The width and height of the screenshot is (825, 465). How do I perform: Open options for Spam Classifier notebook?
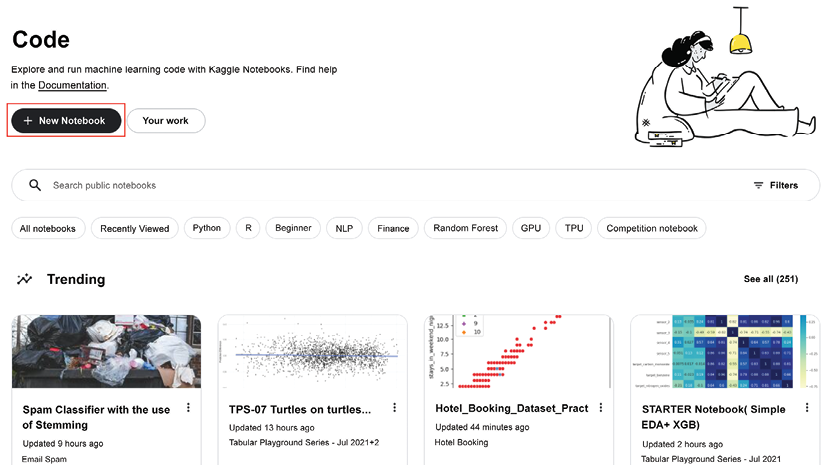point(188,408)
